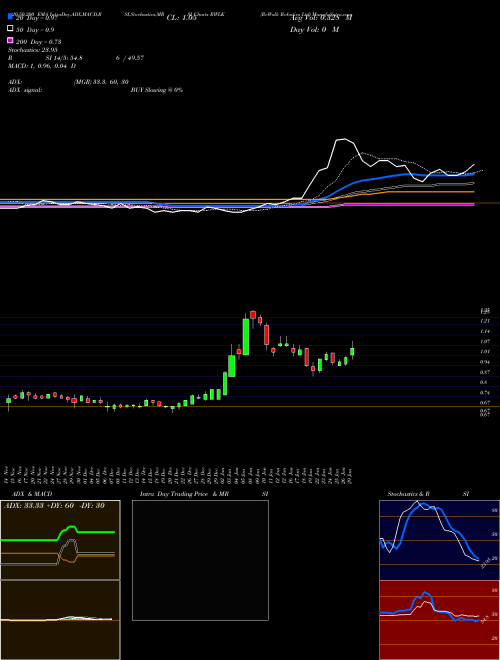Click the blue 20 Day legend swatch

pos(11,17)
